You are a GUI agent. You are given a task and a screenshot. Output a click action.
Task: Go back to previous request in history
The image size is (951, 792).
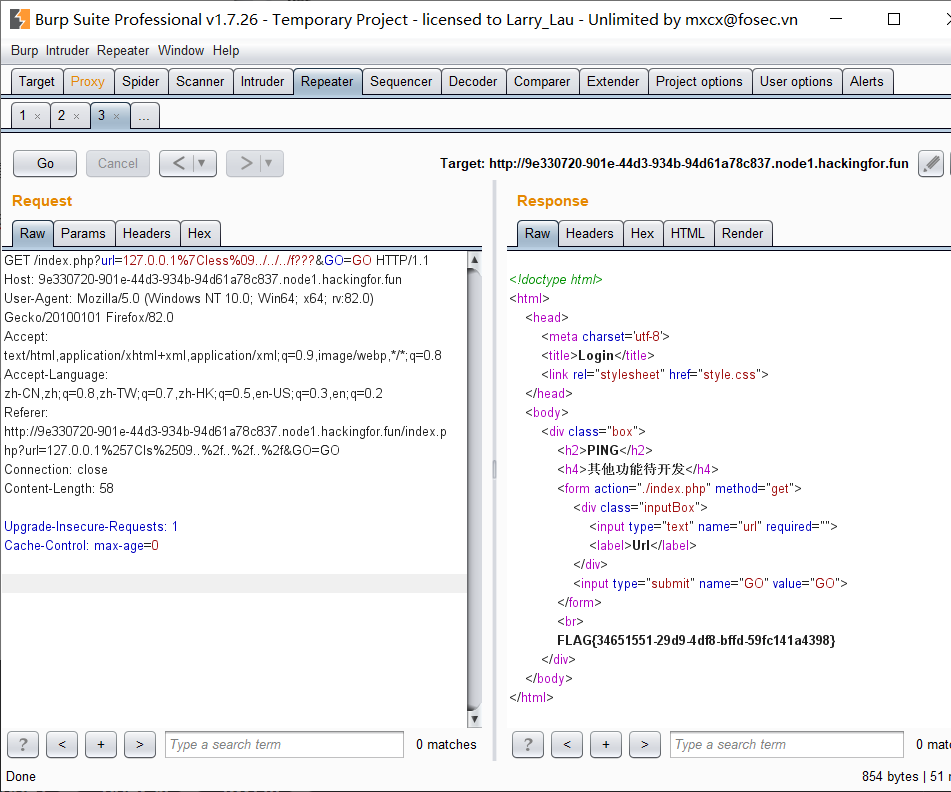pyautogui.click(x=178, y=163)
